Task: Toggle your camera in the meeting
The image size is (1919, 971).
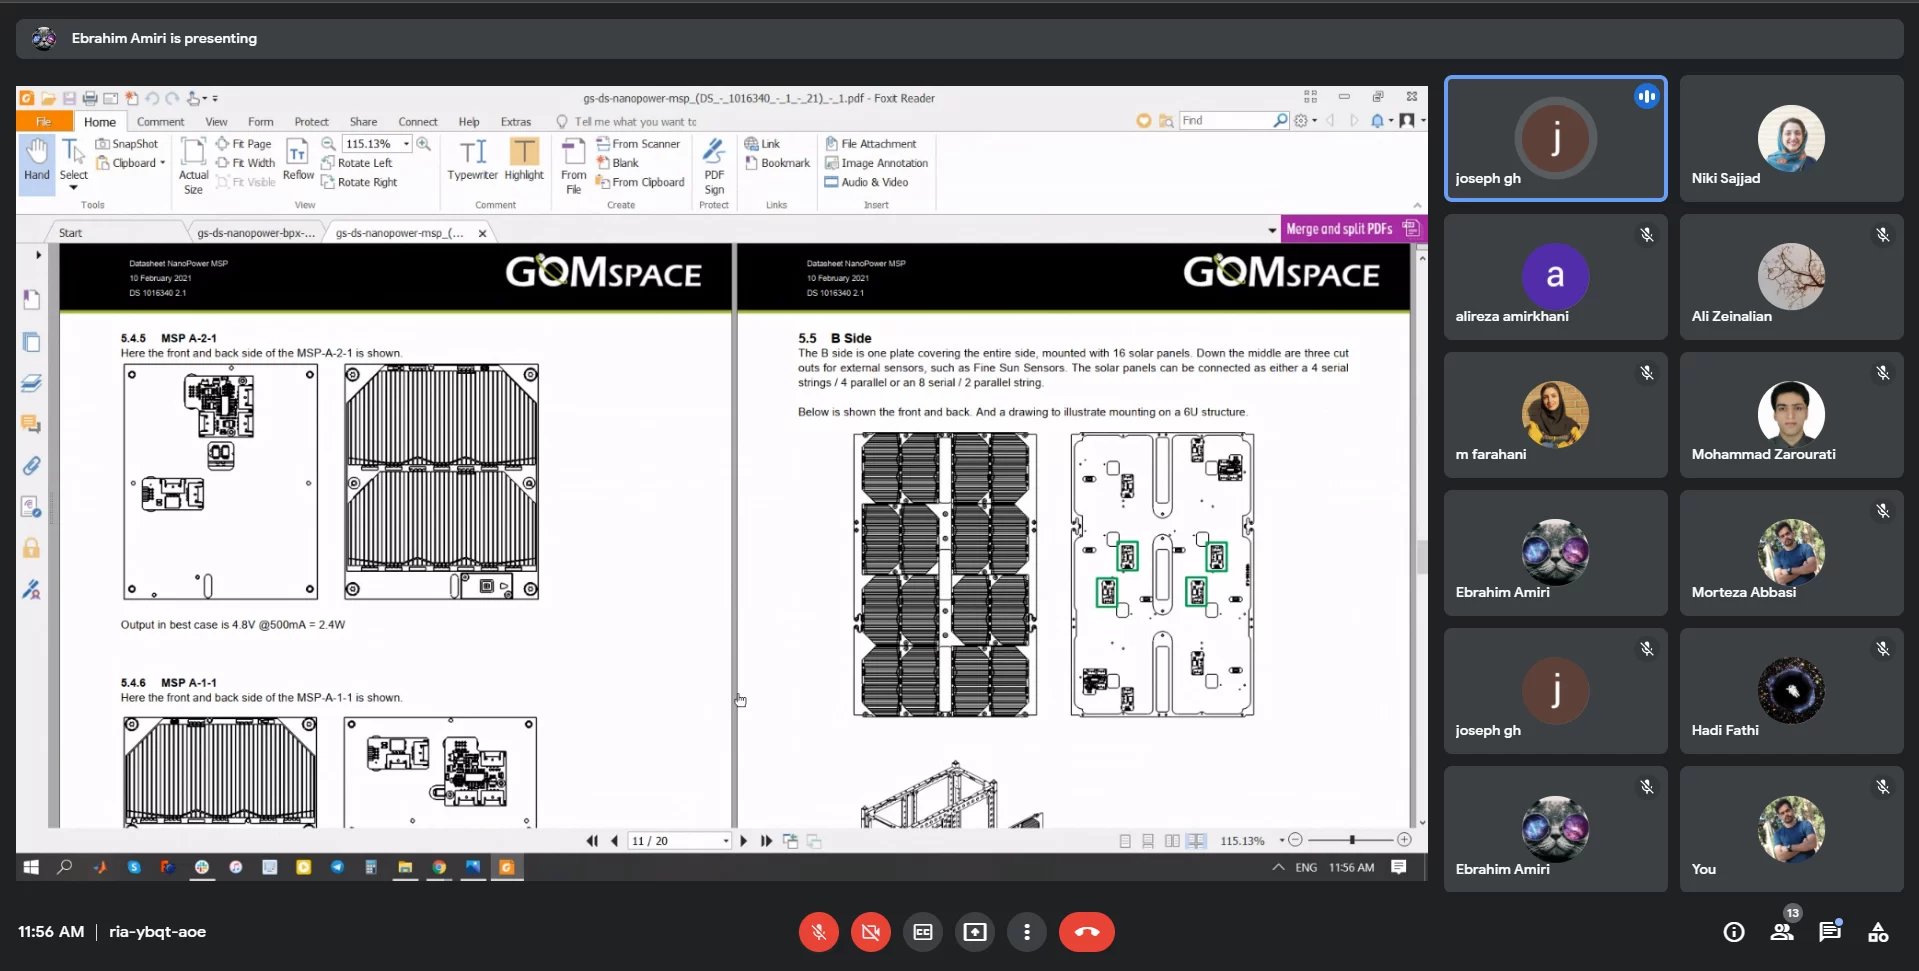Action: click(x=870, y=932)
